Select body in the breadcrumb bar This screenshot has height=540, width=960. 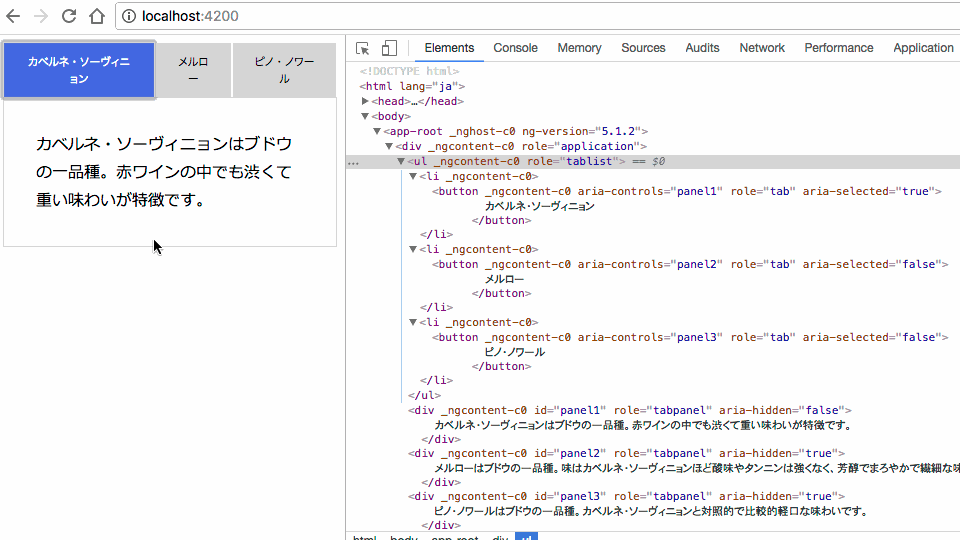point(404,537)
